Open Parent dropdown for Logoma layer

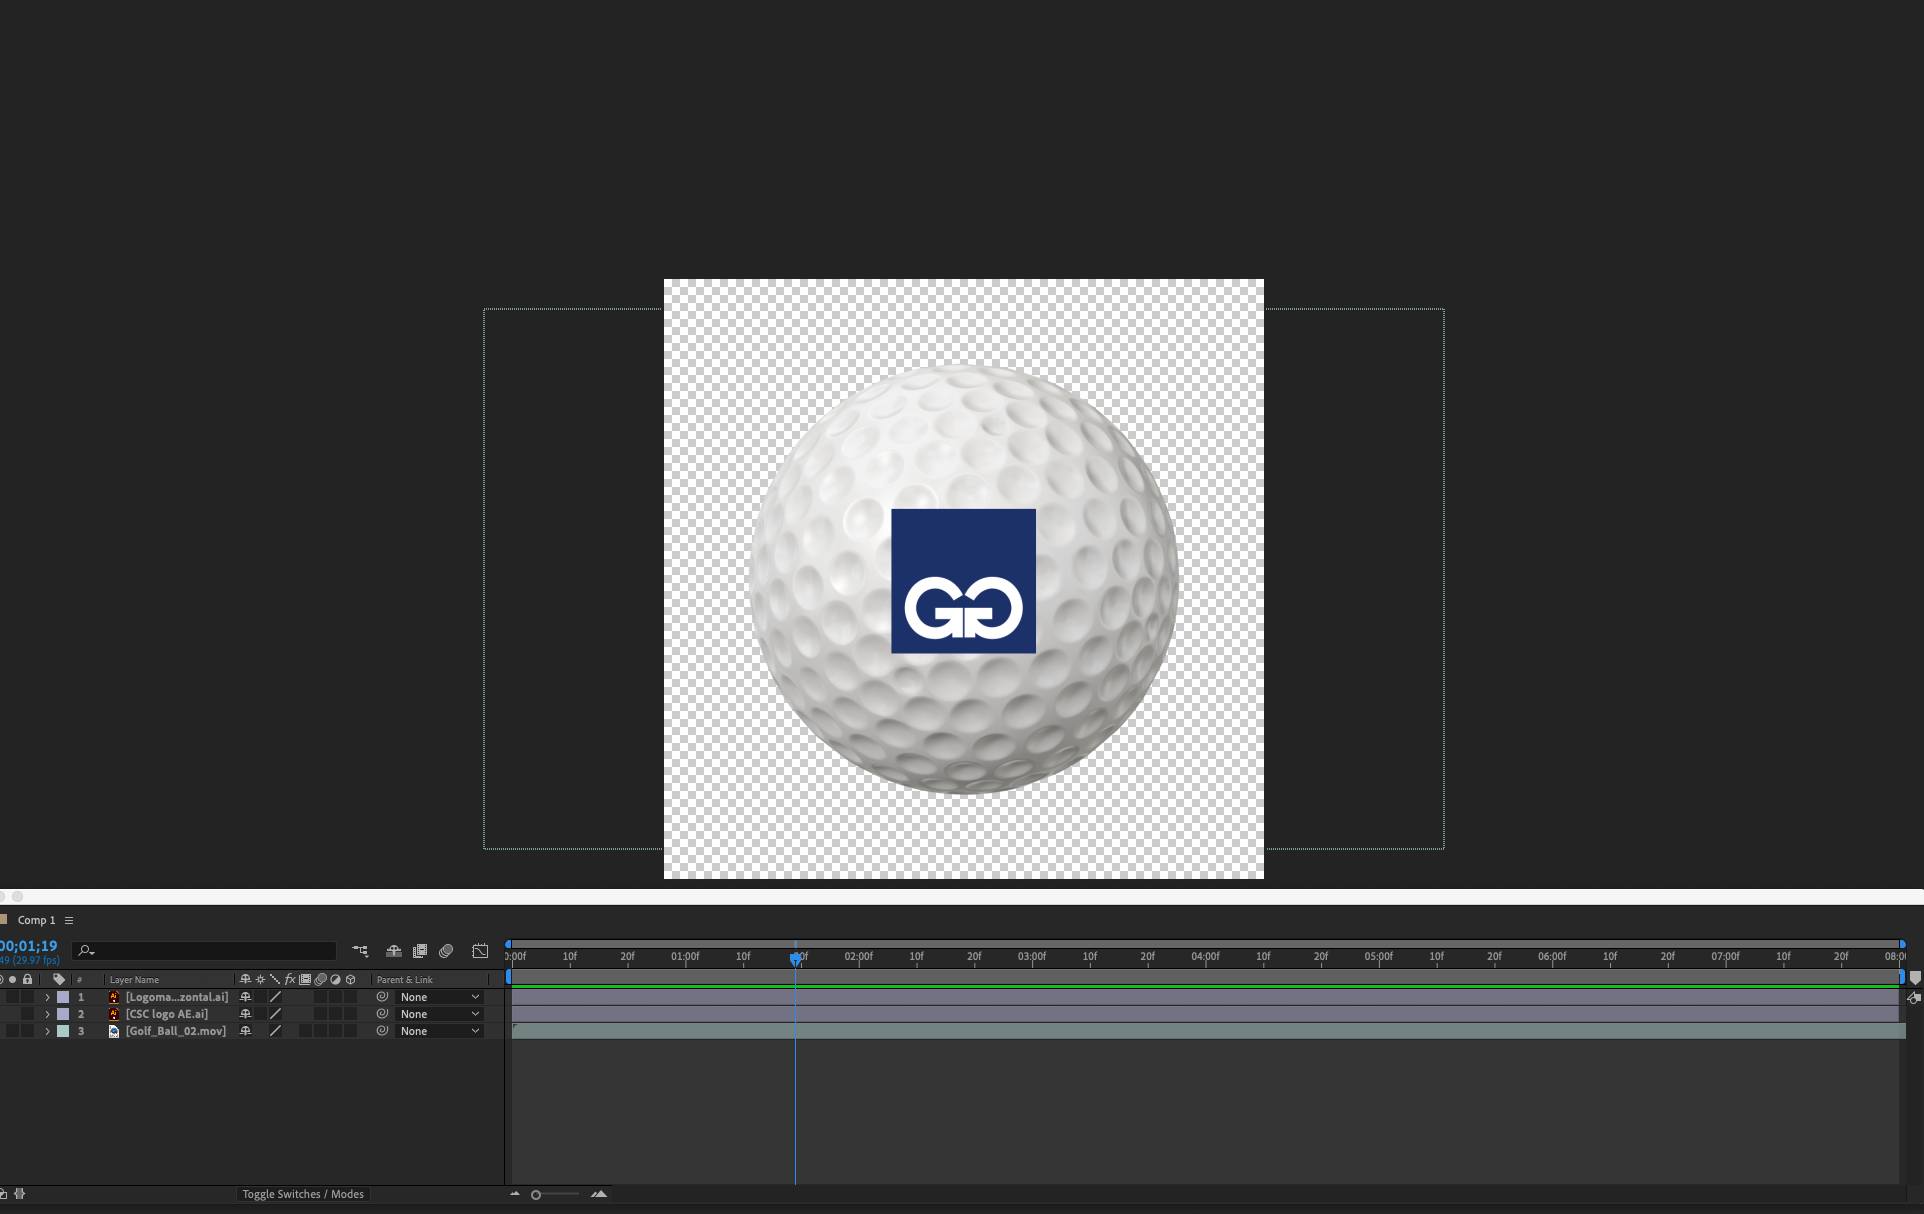439,997
